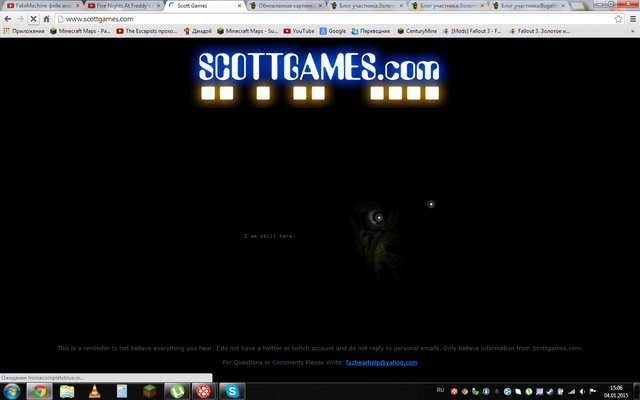Viewport: 640px width, 400px height.
Task: Open Chrome from the taskbar
Action: tap(39, 391)
